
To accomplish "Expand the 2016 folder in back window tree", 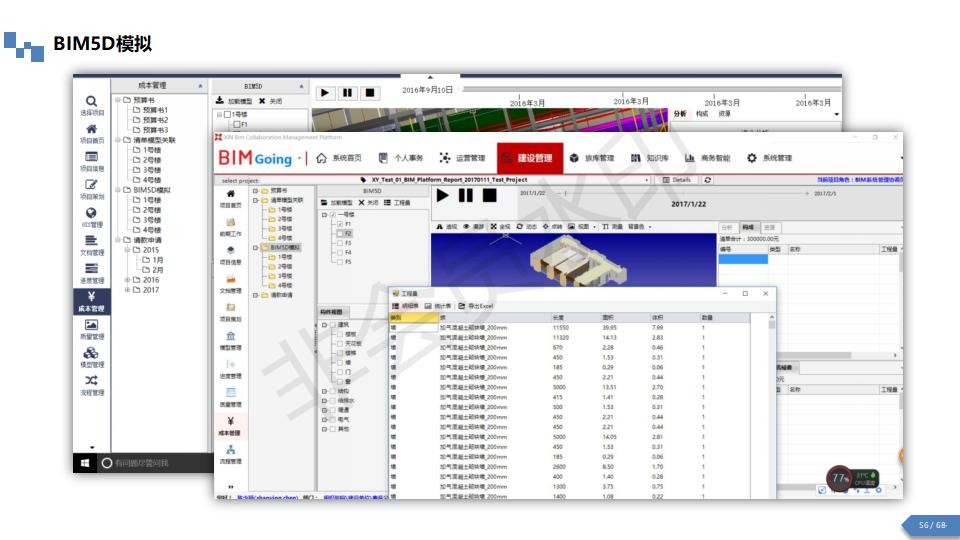I will (x=127, y=280).
